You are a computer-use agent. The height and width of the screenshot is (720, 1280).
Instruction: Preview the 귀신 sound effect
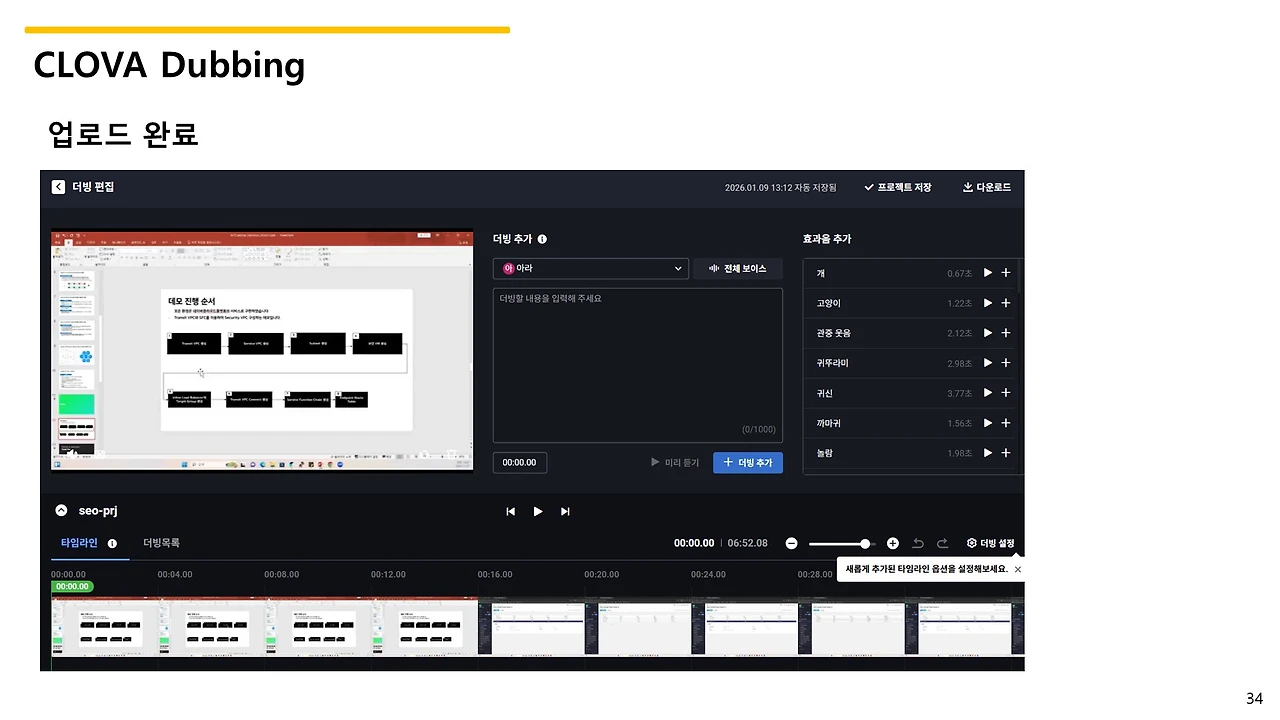[988, 393]
